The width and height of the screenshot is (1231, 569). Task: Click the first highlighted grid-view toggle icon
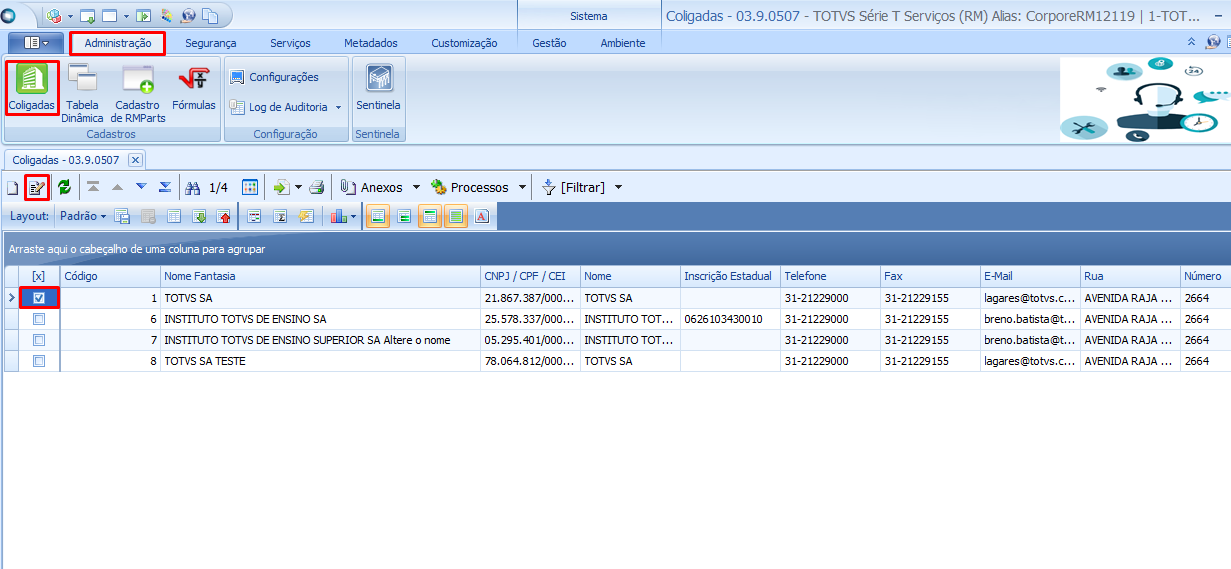coord(378,216)
